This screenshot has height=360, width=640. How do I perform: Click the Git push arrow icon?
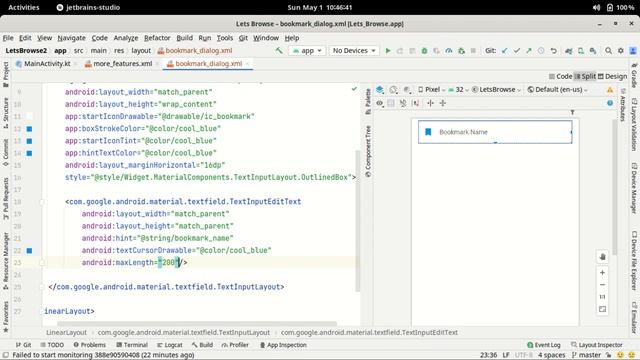click(529, 51)
